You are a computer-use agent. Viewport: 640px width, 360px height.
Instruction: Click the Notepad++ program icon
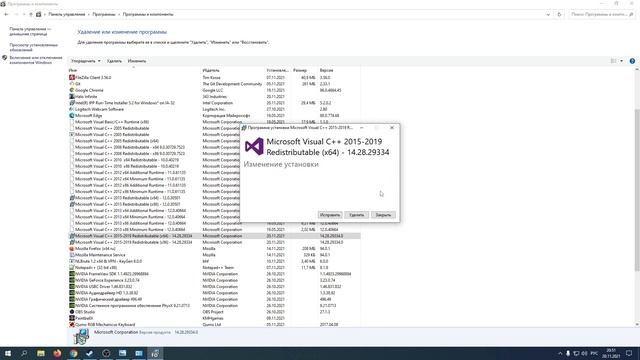pyautogui.click(x=72, y=268)
